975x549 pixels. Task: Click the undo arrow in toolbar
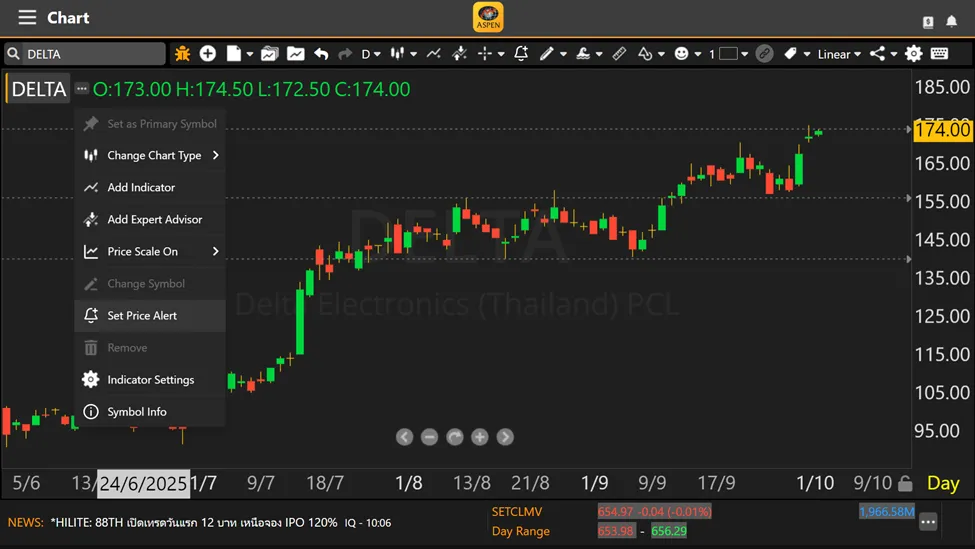tap(321, 54)
